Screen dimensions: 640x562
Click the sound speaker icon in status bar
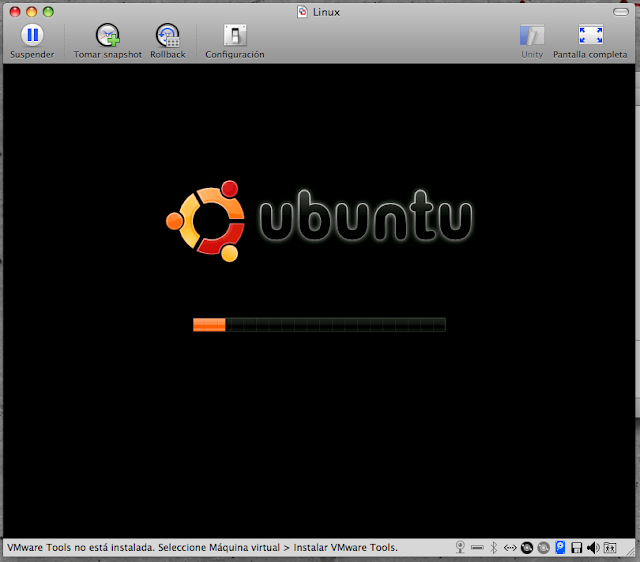pyautogui.click(x=593, y=547)
